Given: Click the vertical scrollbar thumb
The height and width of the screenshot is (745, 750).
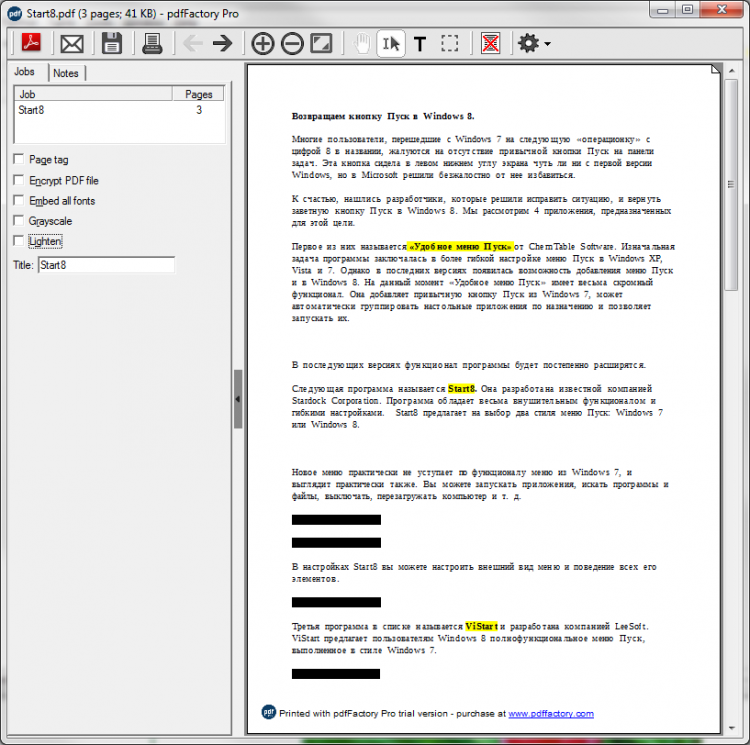Looking at the screenshot, I should [730, 185].
